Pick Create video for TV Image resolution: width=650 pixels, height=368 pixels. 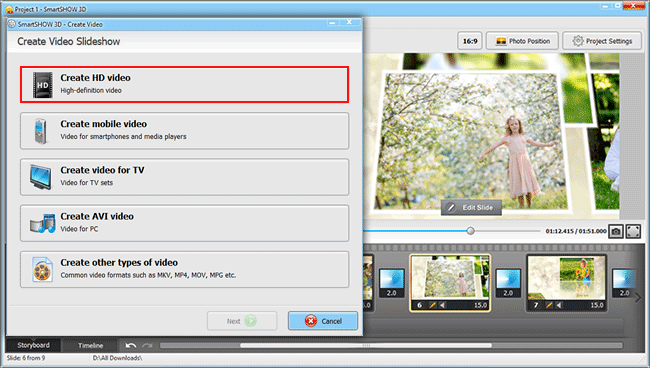184,177
